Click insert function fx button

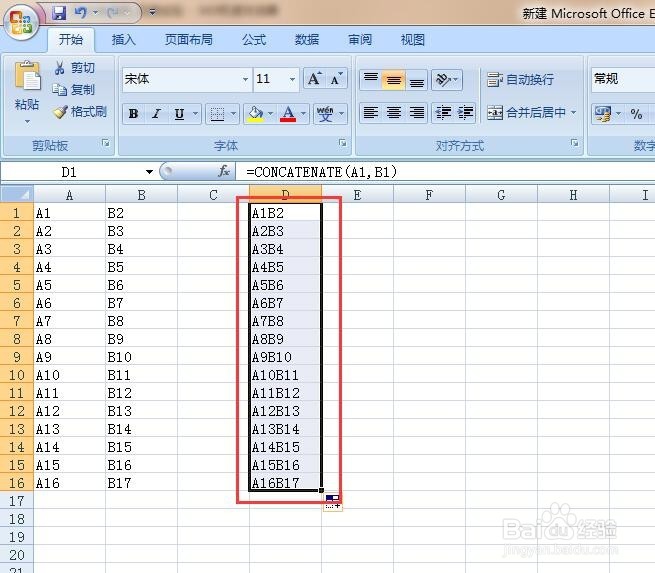point(224,171)
